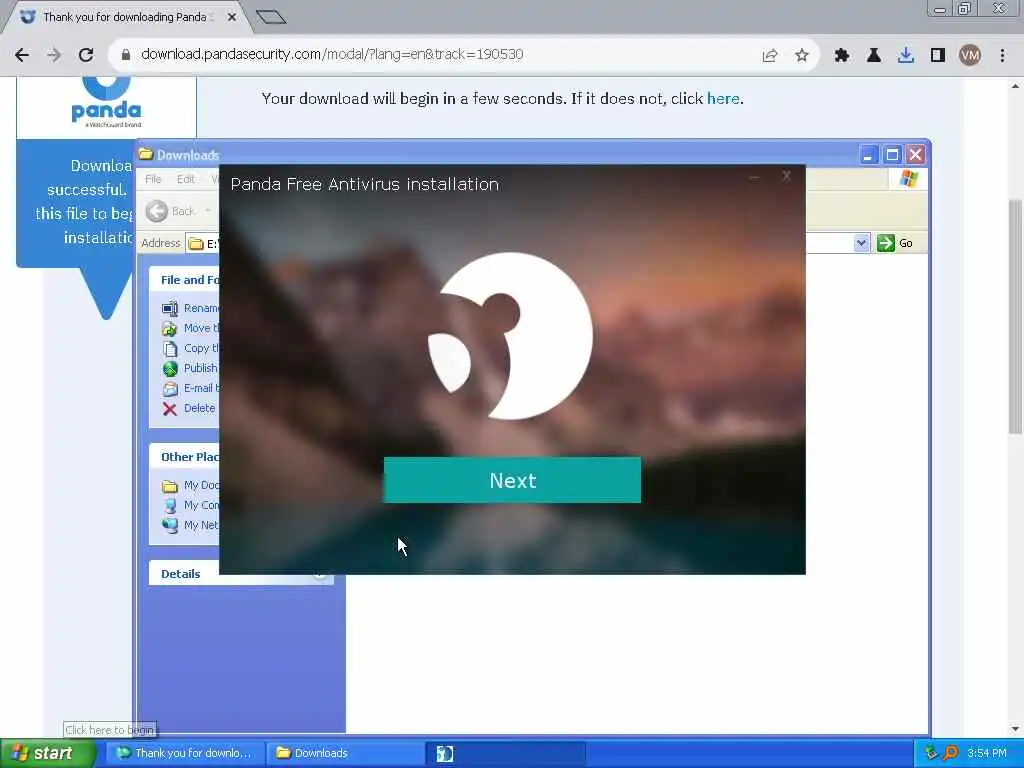Click Back button in Downloads explorer
1024x768 pixels.
coord(170,211)
